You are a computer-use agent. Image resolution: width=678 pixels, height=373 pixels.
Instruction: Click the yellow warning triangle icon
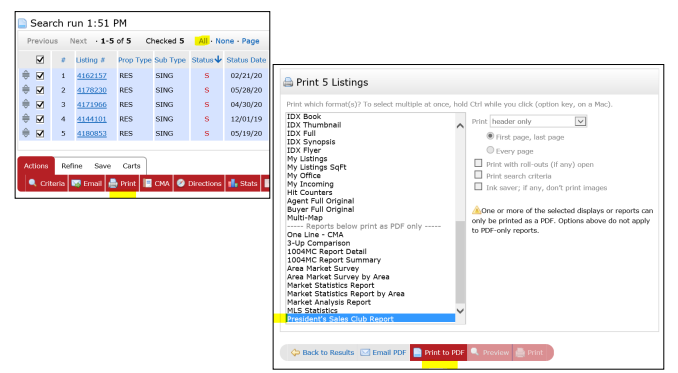477,210
